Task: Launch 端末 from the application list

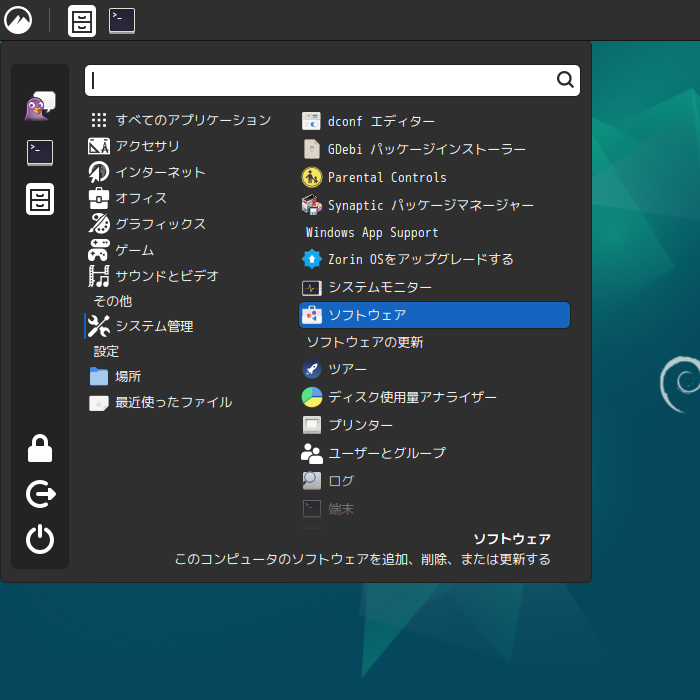Action: click(x=434, y=508)
